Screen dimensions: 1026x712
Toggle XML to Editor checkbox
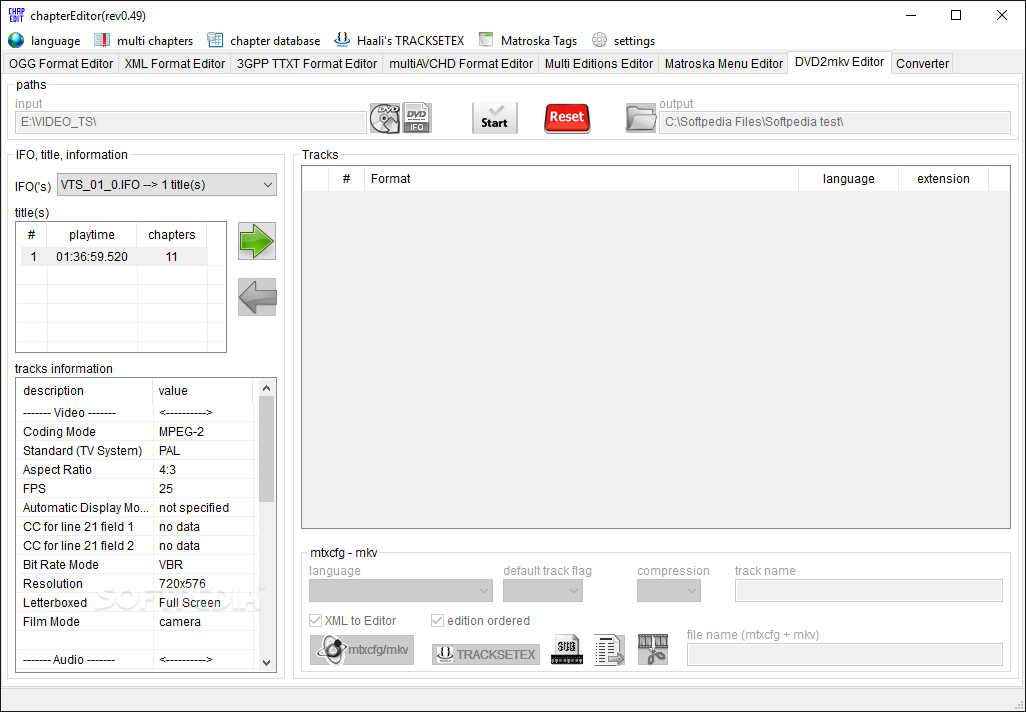point(315,620)
